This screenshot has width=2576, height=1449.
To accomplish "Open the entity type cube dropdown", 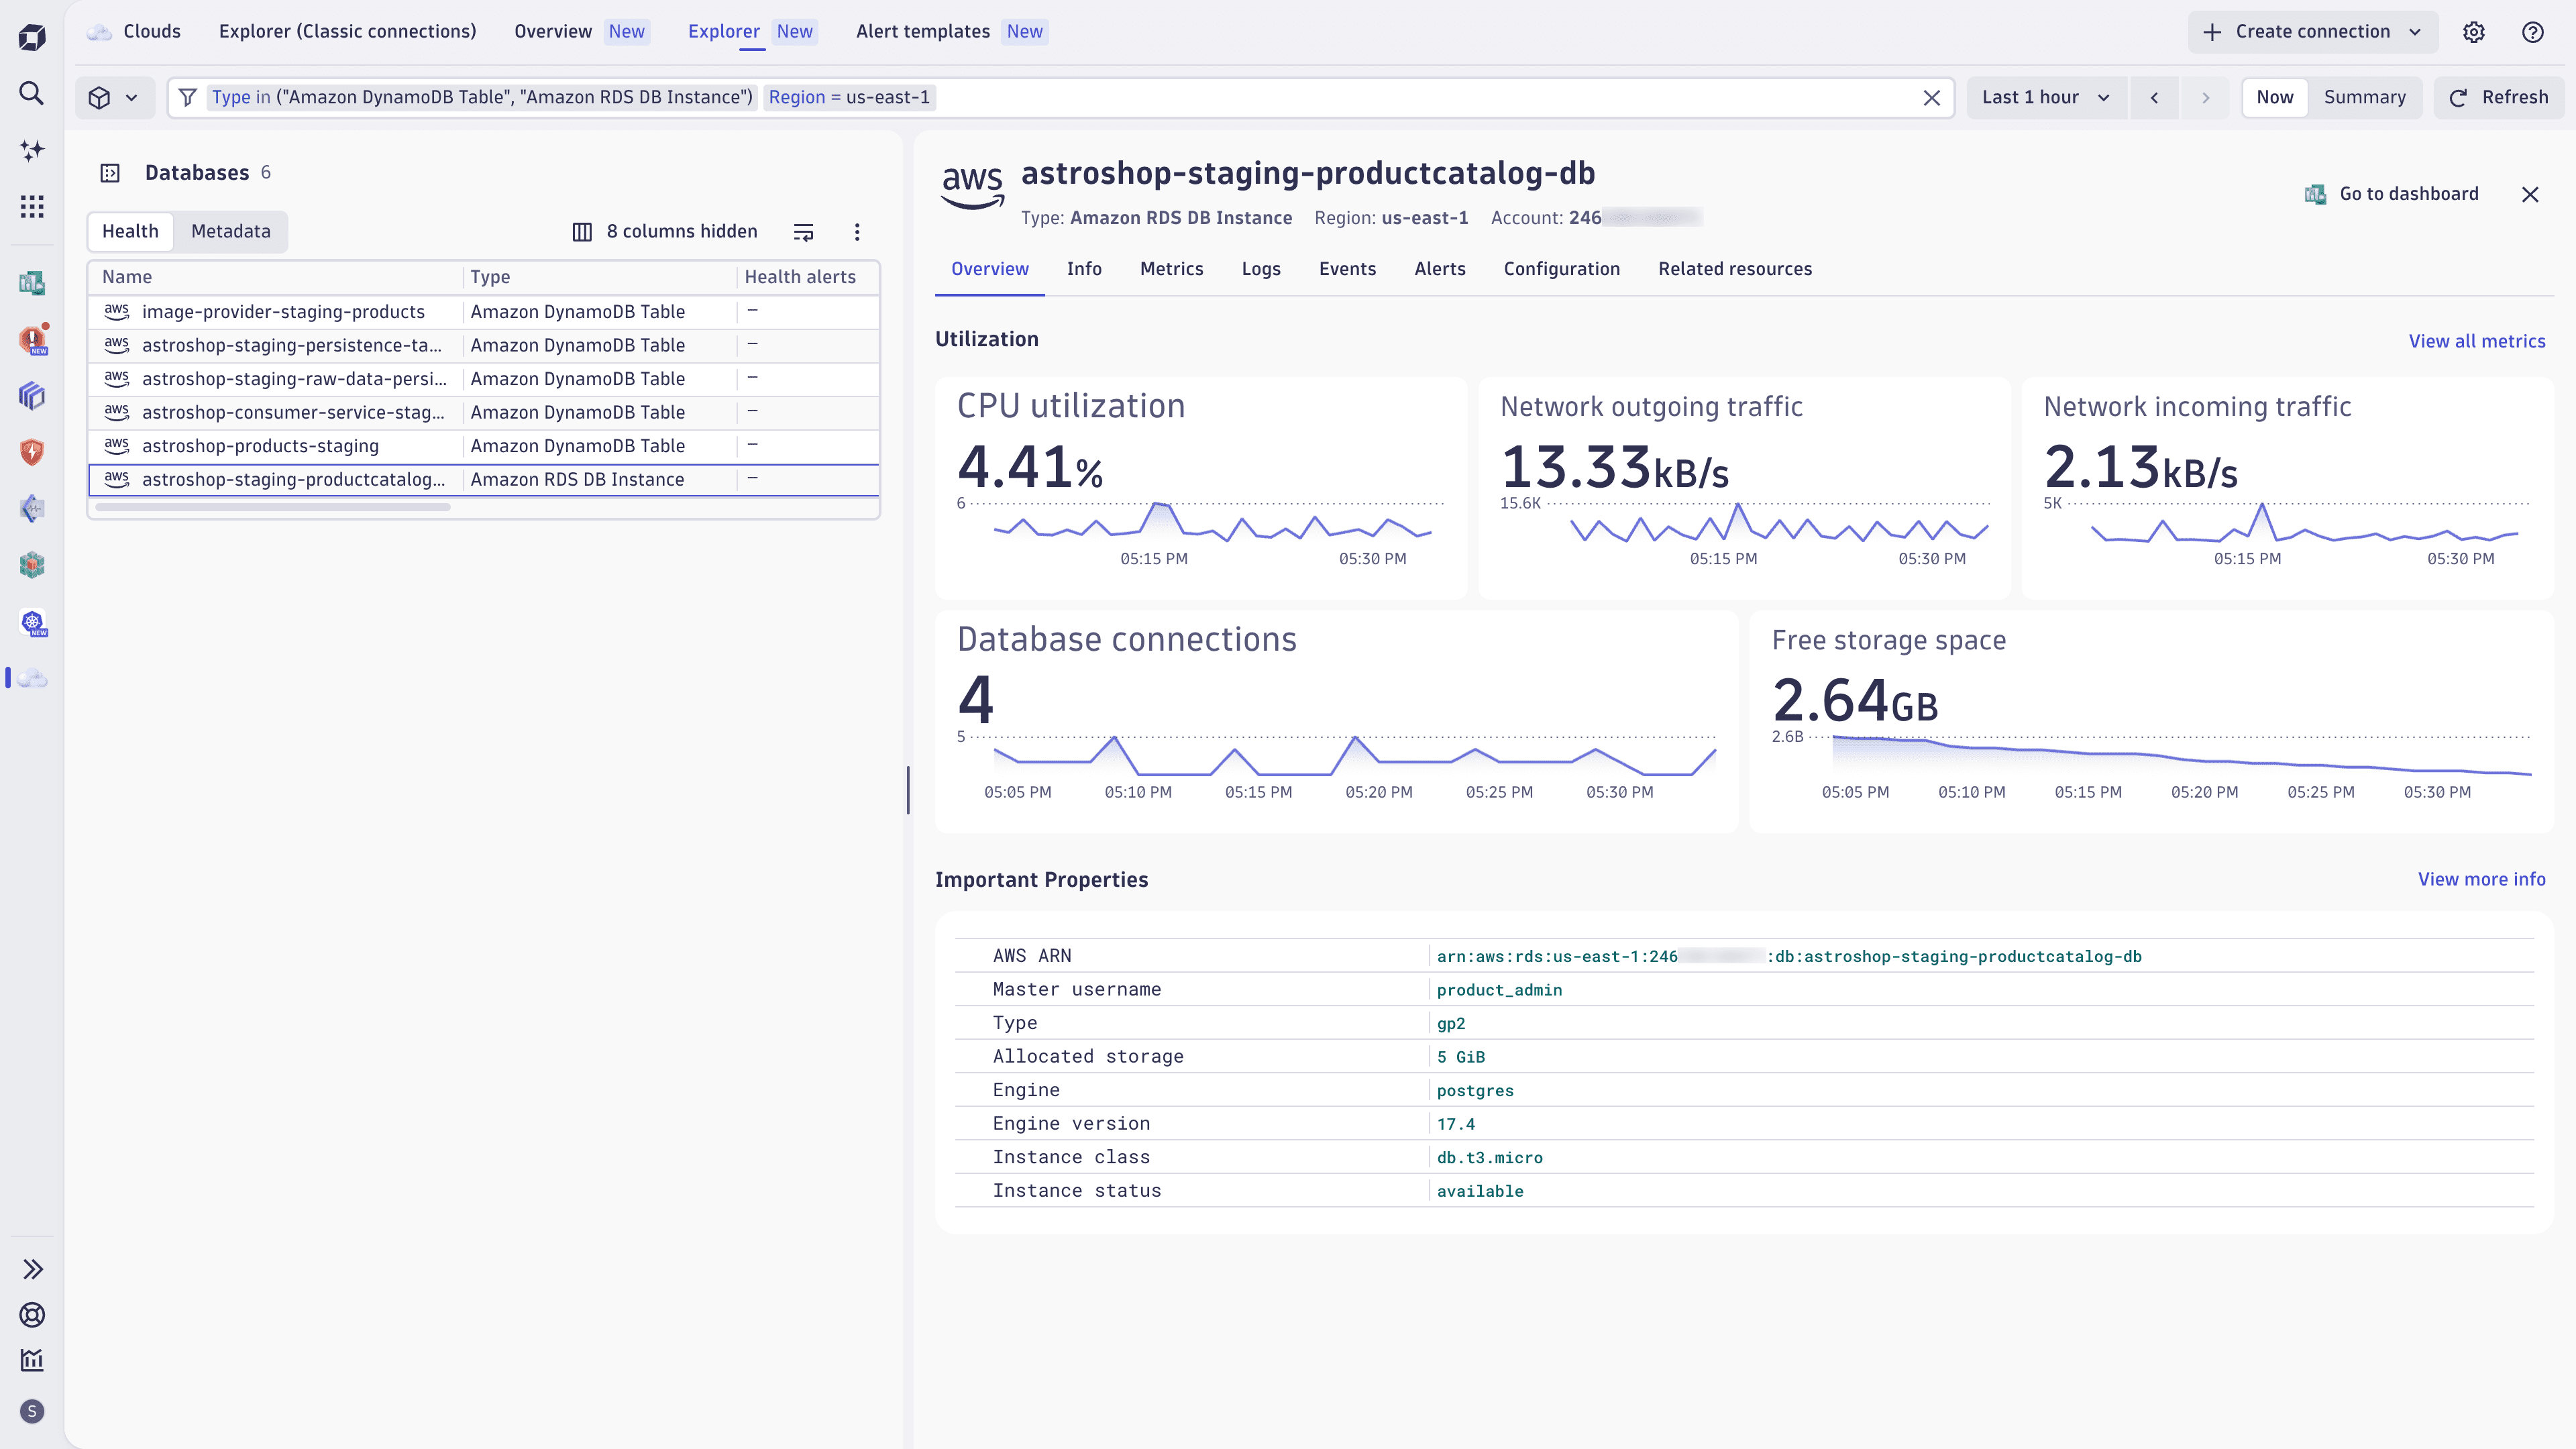I will click(114, 98).
